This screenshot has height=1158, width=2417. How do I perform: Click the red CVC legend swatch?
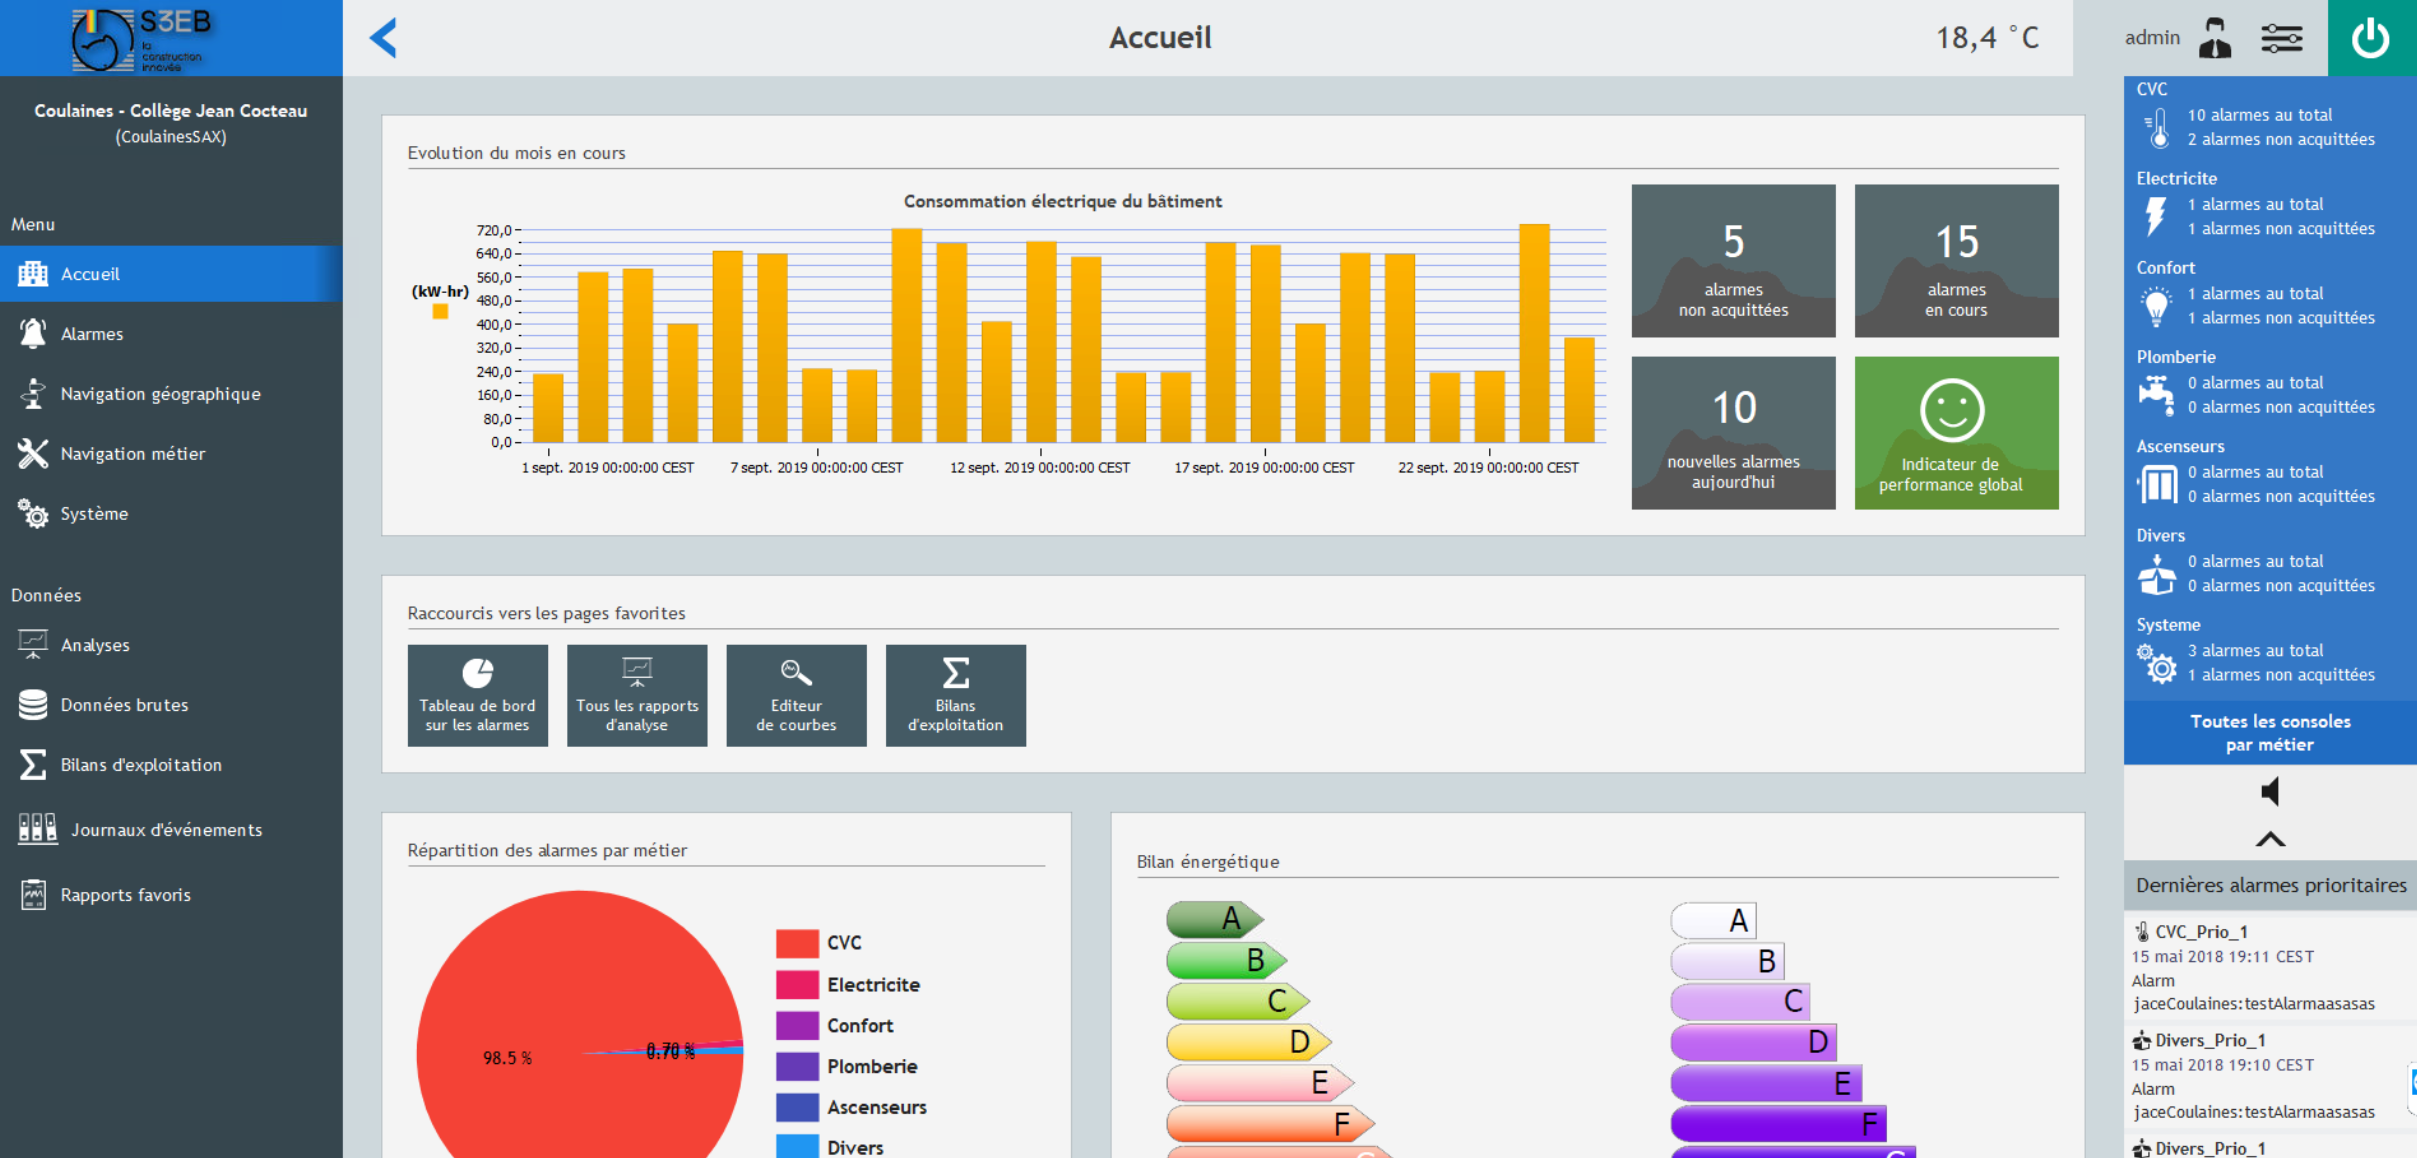pyautogui.click(x=797, y=943)
